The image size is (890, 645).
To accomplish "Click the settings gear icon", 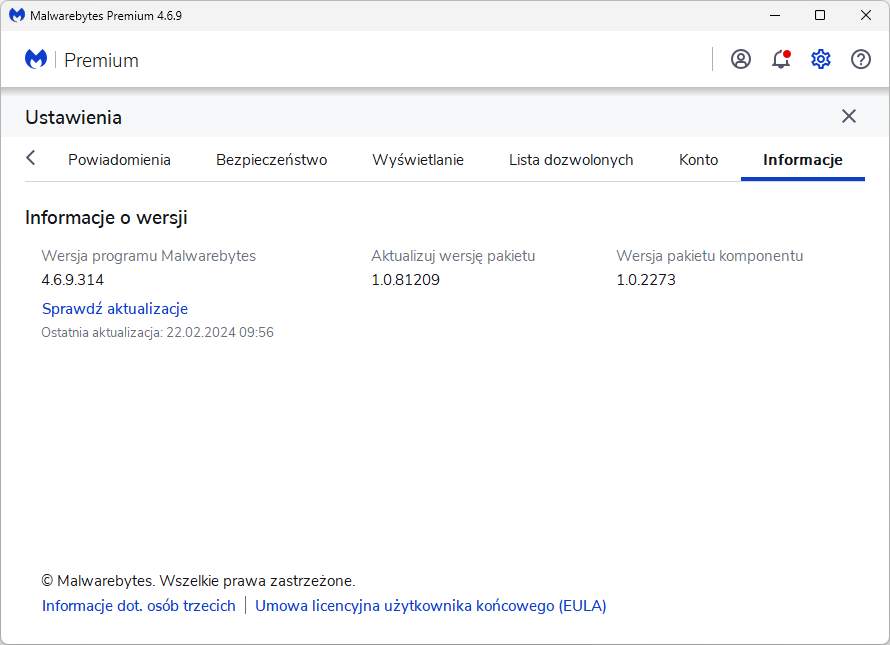I will 821,59.
